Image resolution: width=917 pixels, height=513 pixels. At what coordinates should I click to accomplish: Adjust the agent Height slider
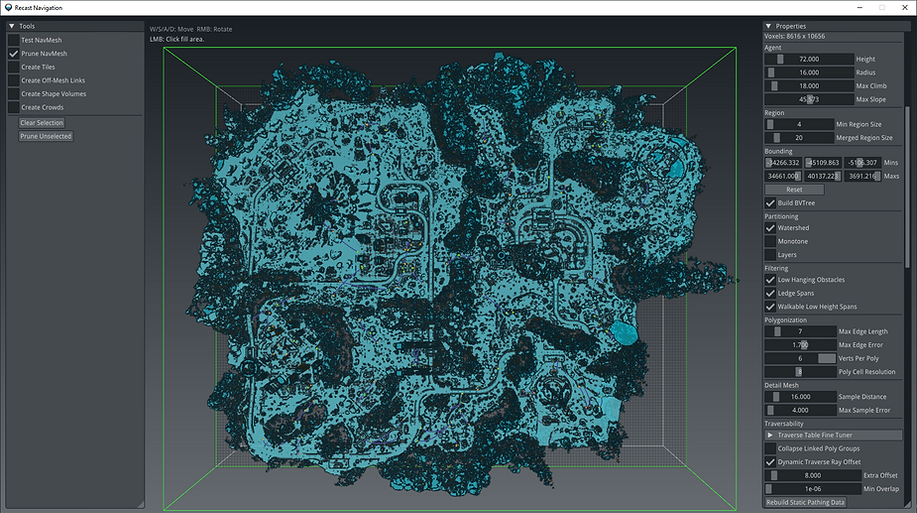click(809, 59)
